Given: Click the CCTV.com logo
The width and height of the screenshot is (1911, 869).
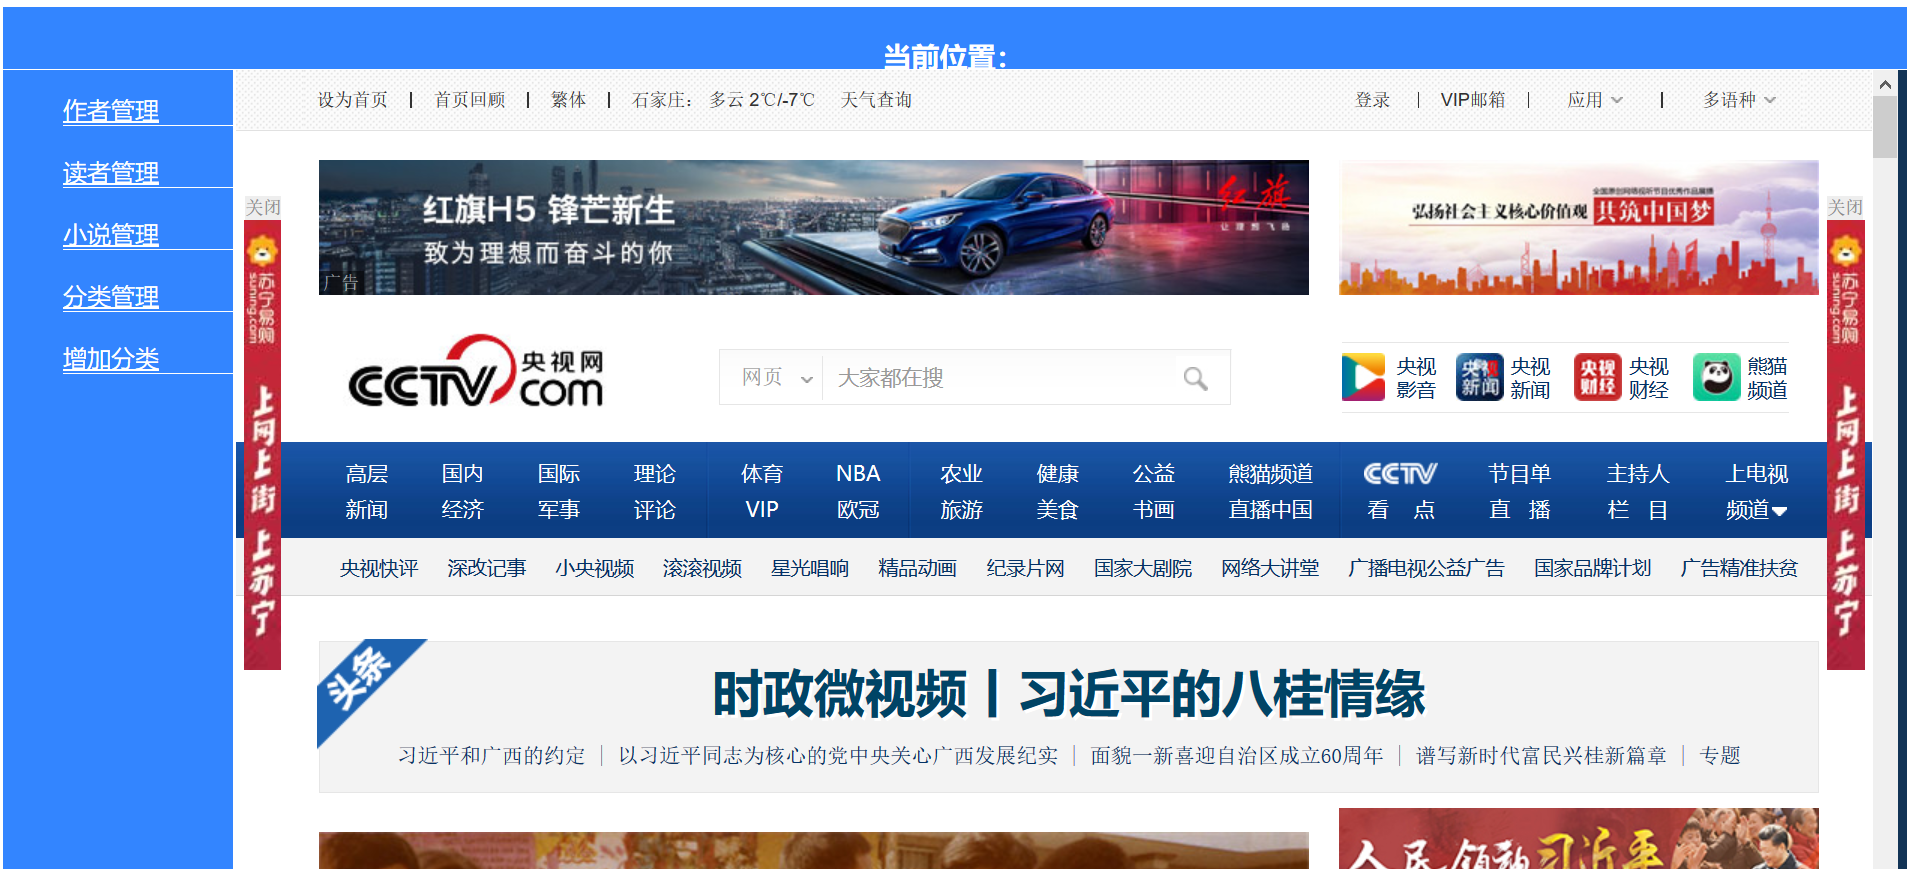Looking at the screenshot, I should (x=476, y=372).
